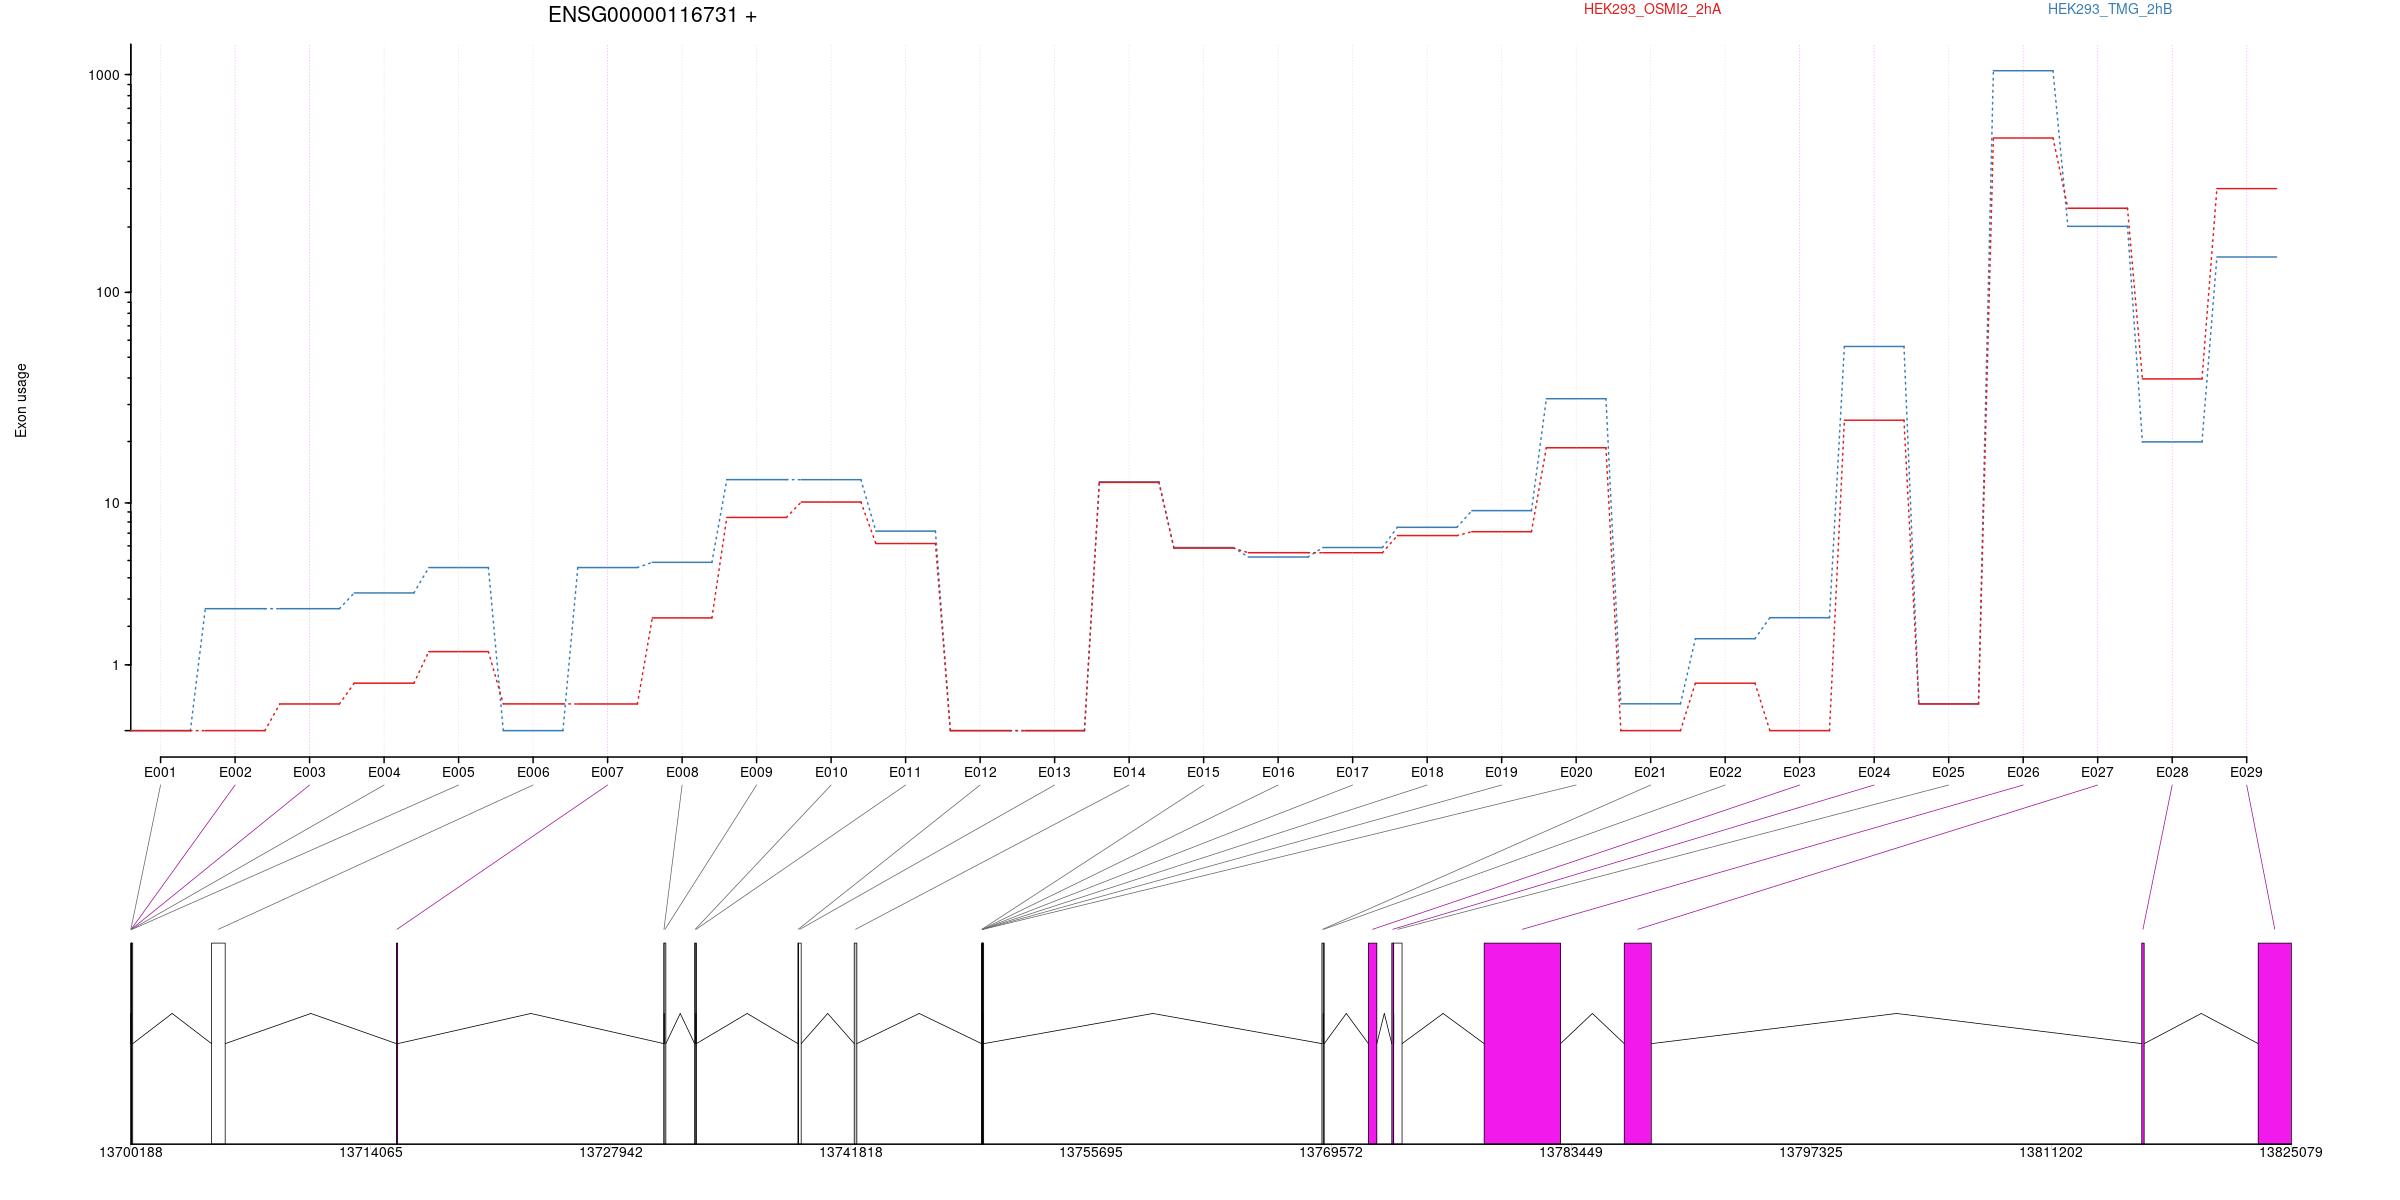Click exon label E029
Screen dimensions: 2400x1200
(x=2246, y=772)
